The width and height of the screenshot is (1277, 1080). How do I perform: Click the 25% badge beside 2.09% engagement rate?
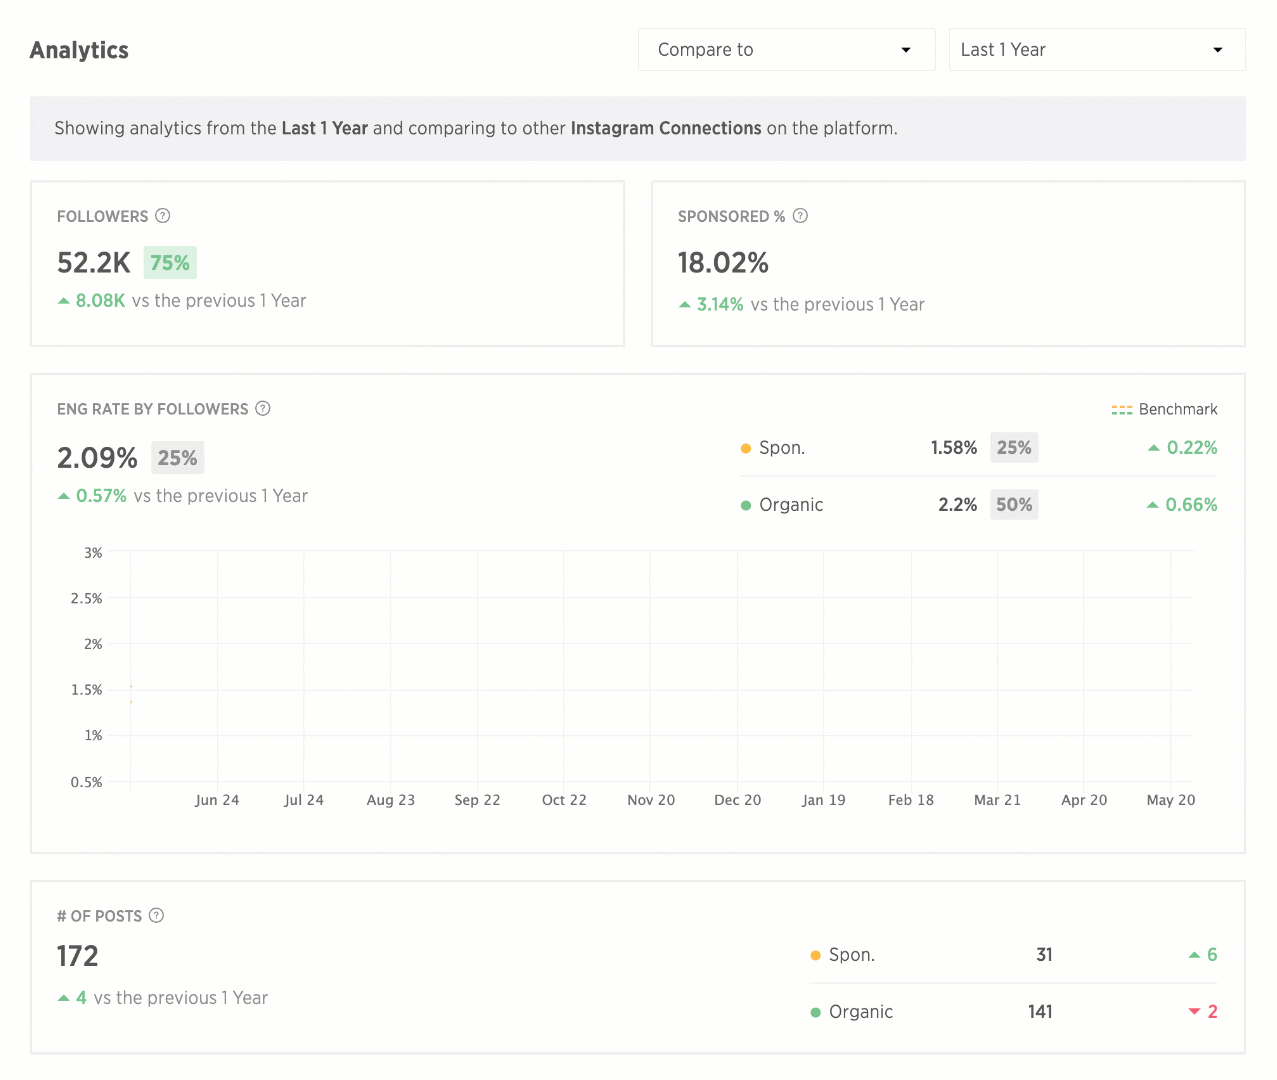coord(178,458)
